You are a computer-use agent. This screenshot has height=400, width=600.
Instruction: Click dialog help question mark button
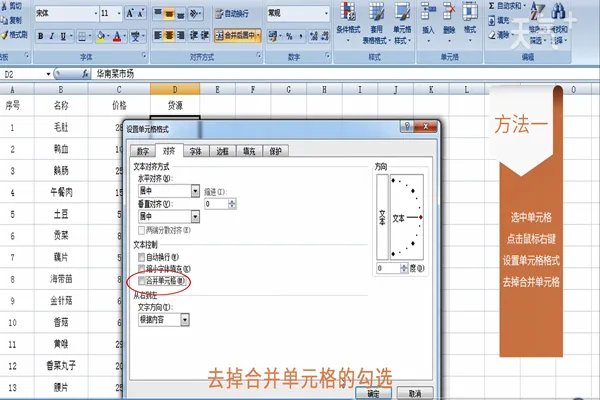point(406,126)
